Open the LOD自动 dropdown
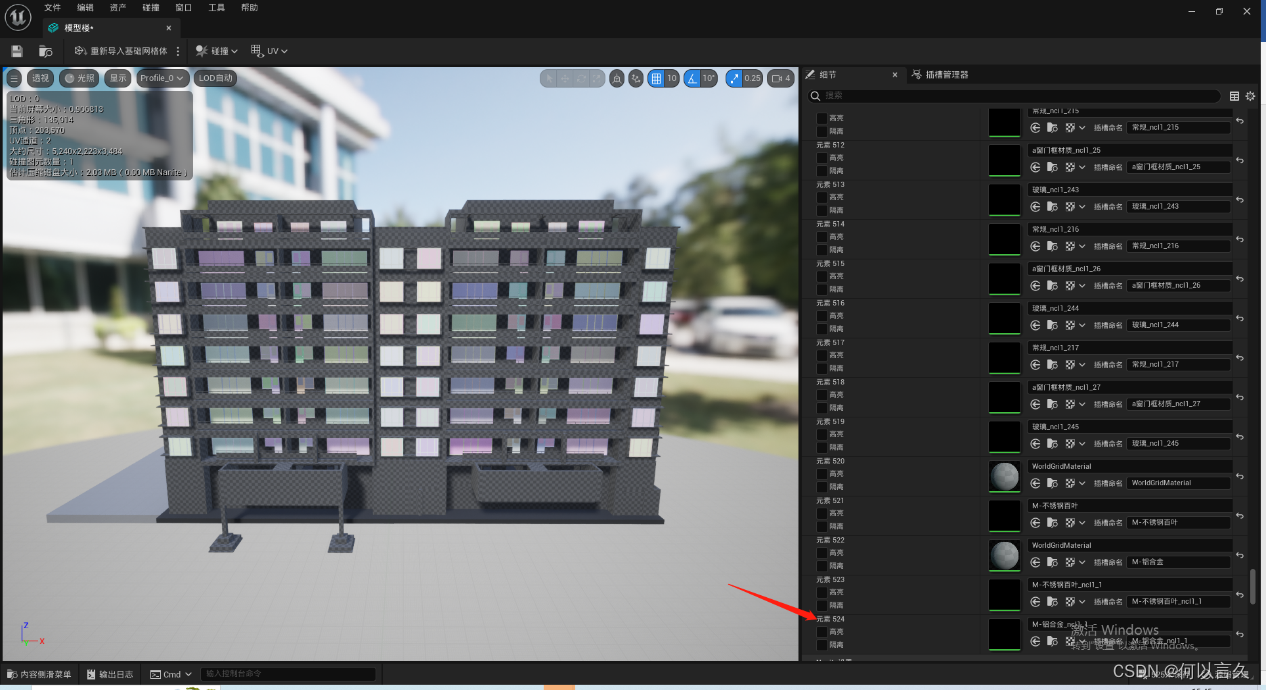Viewport: 1266px width, 690px height. tap(216, 77)
